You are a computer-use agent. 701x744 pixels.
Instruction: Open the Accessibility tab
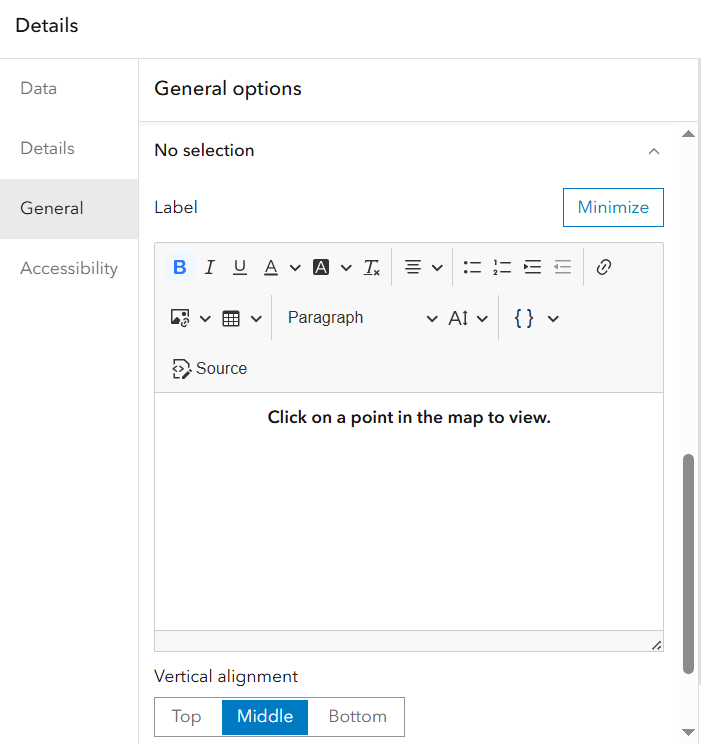[x=69, y=268]
